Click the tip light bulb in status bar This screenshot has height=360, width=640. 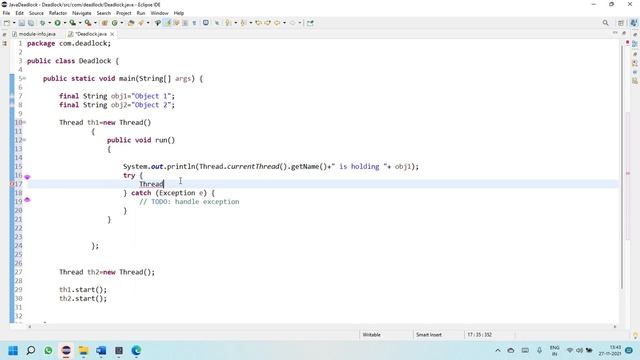click(x=635, y=336)
